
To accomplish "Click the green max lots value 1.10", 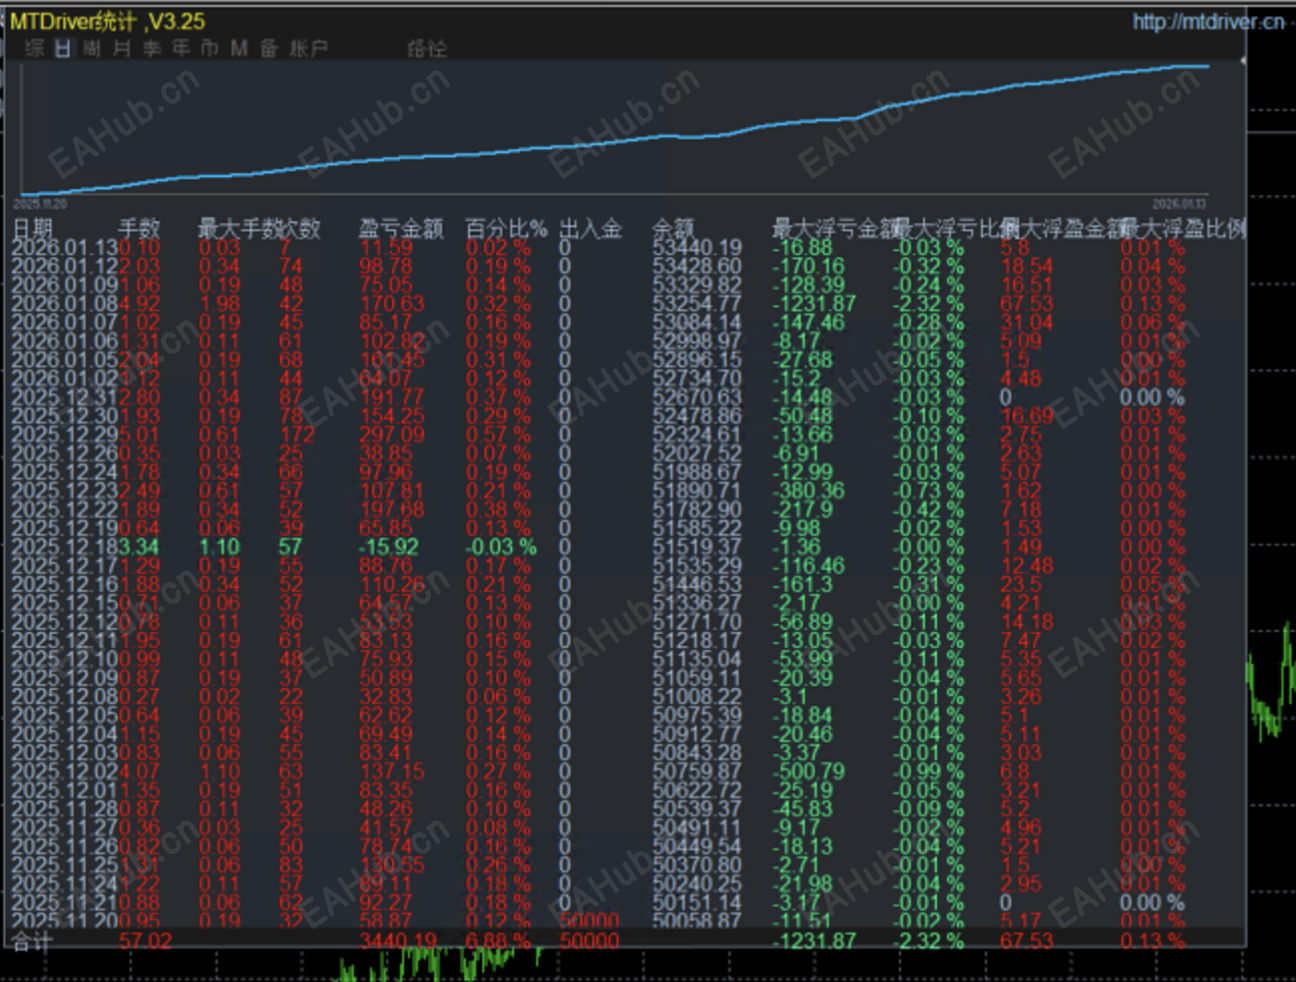I will click(x=220, y=547).
